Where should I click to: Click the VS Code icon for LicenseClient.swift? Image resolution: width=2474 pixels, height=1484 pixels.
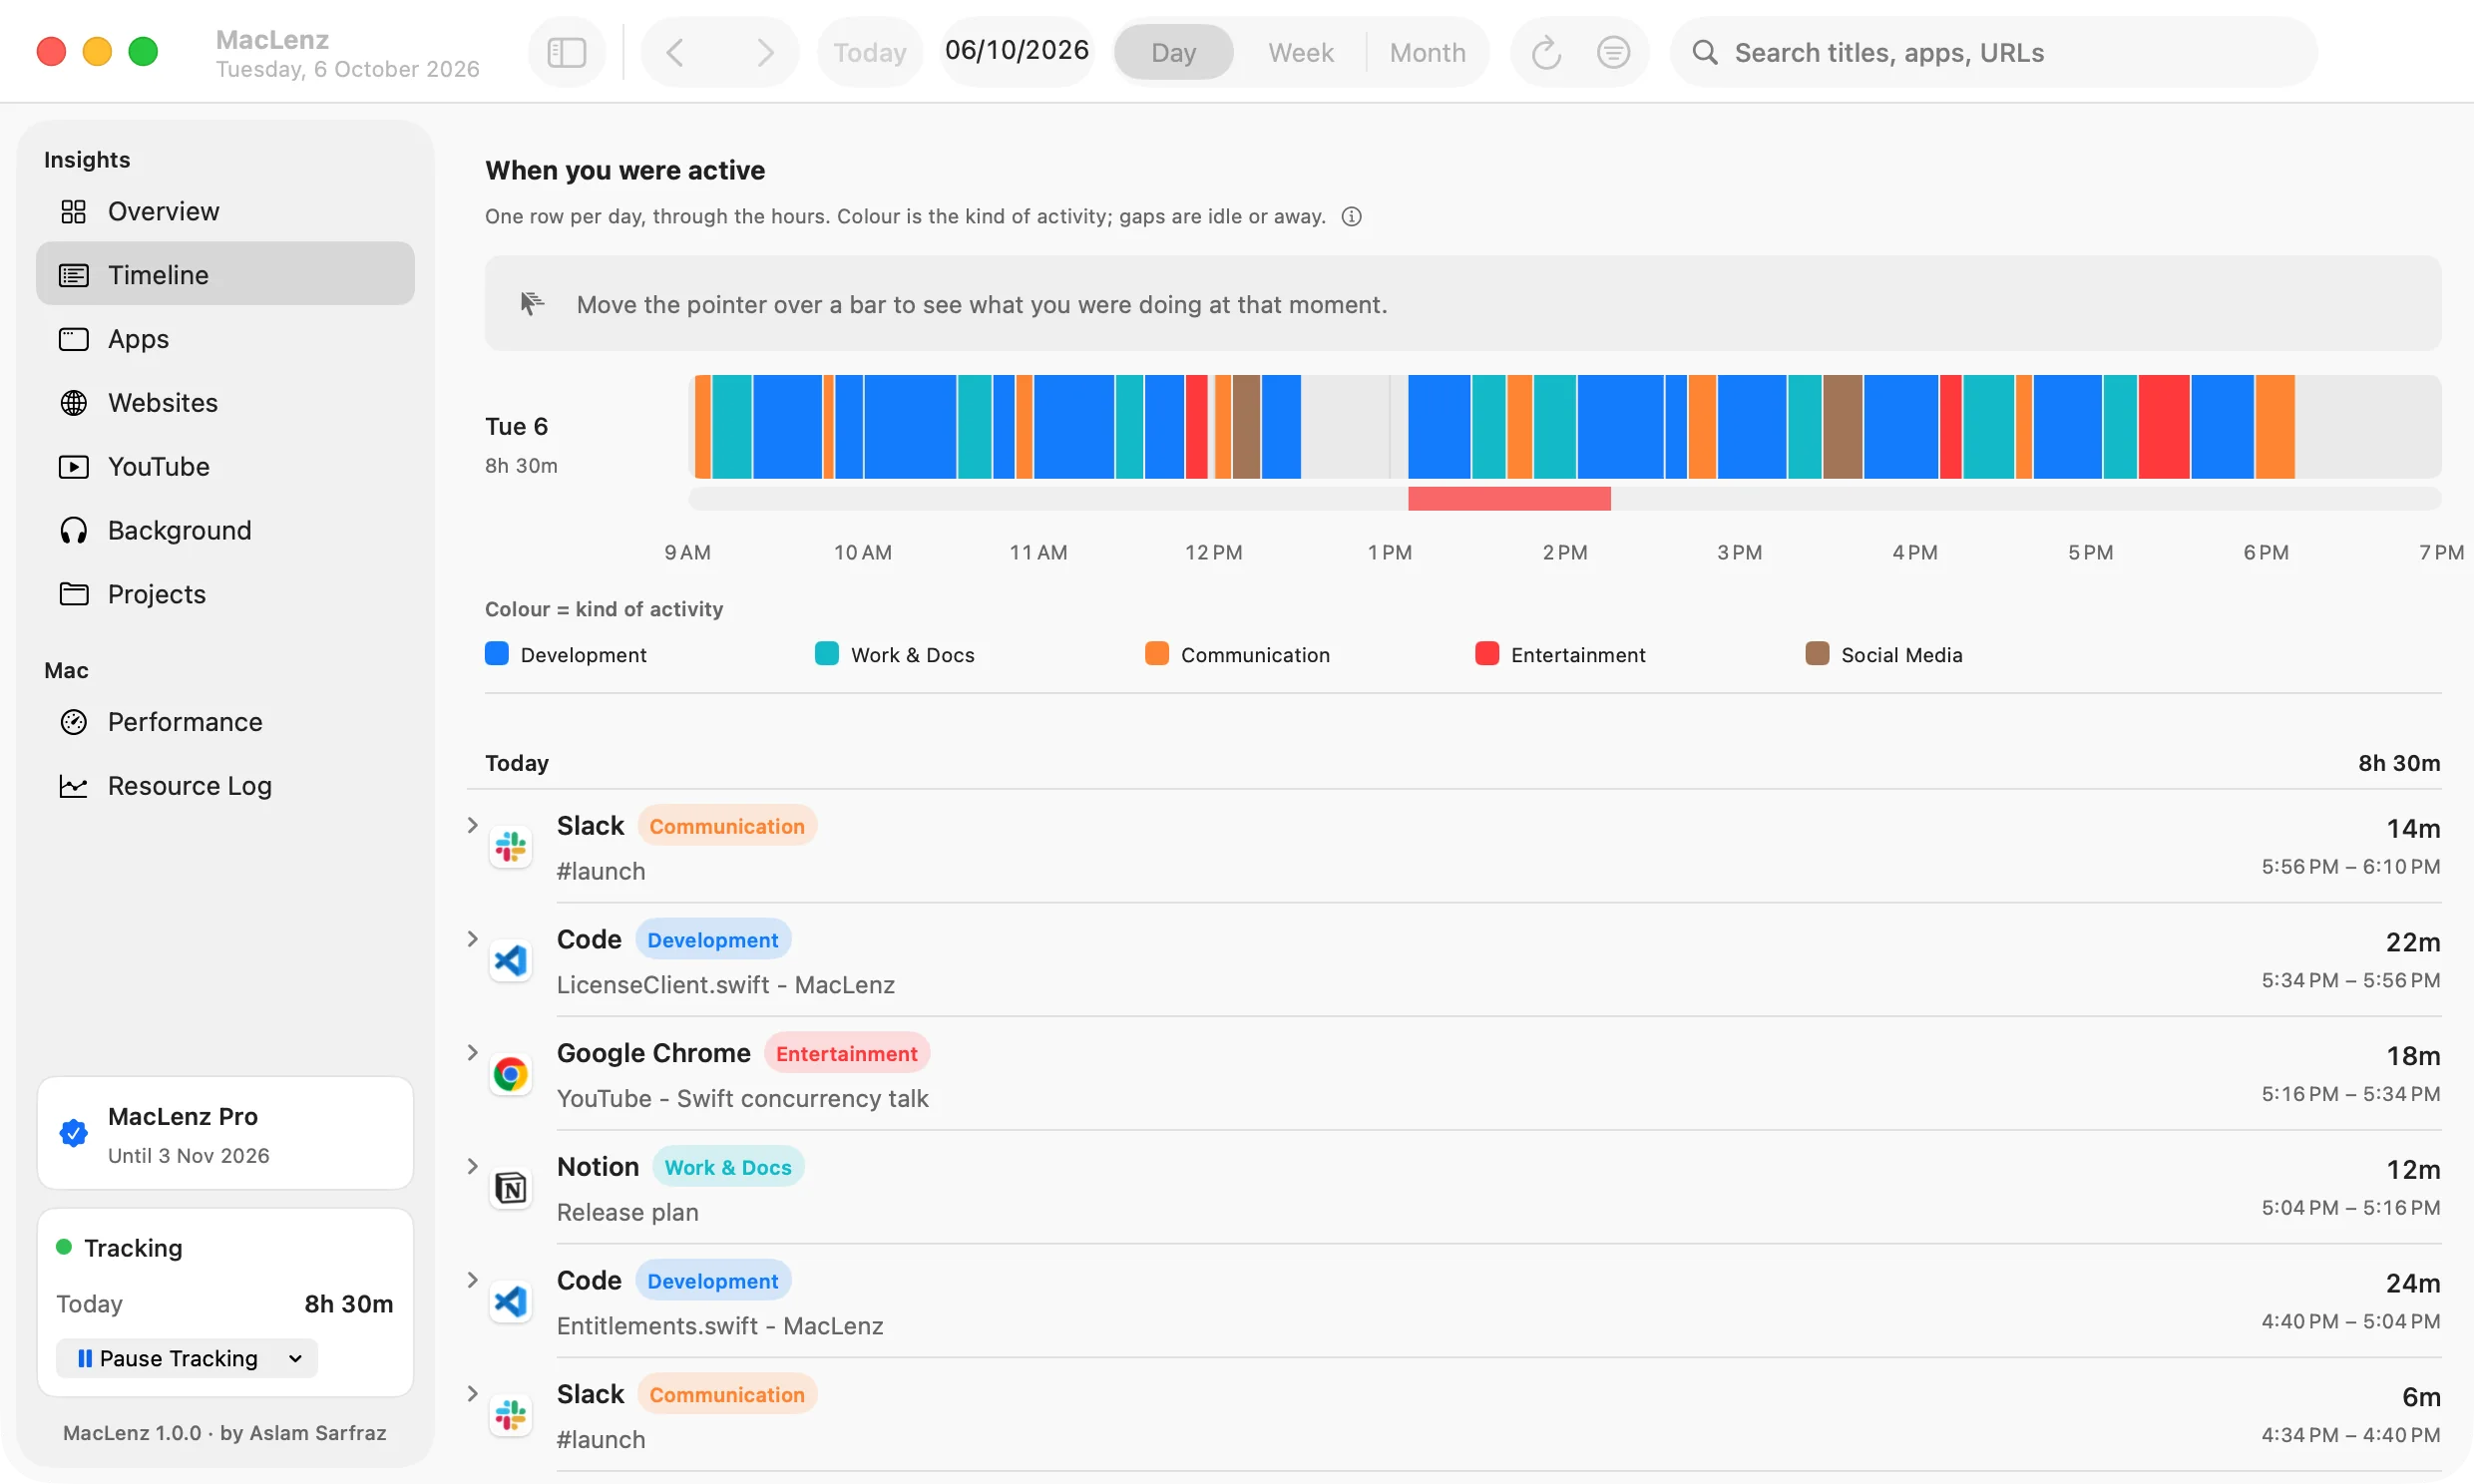[510, 961]
